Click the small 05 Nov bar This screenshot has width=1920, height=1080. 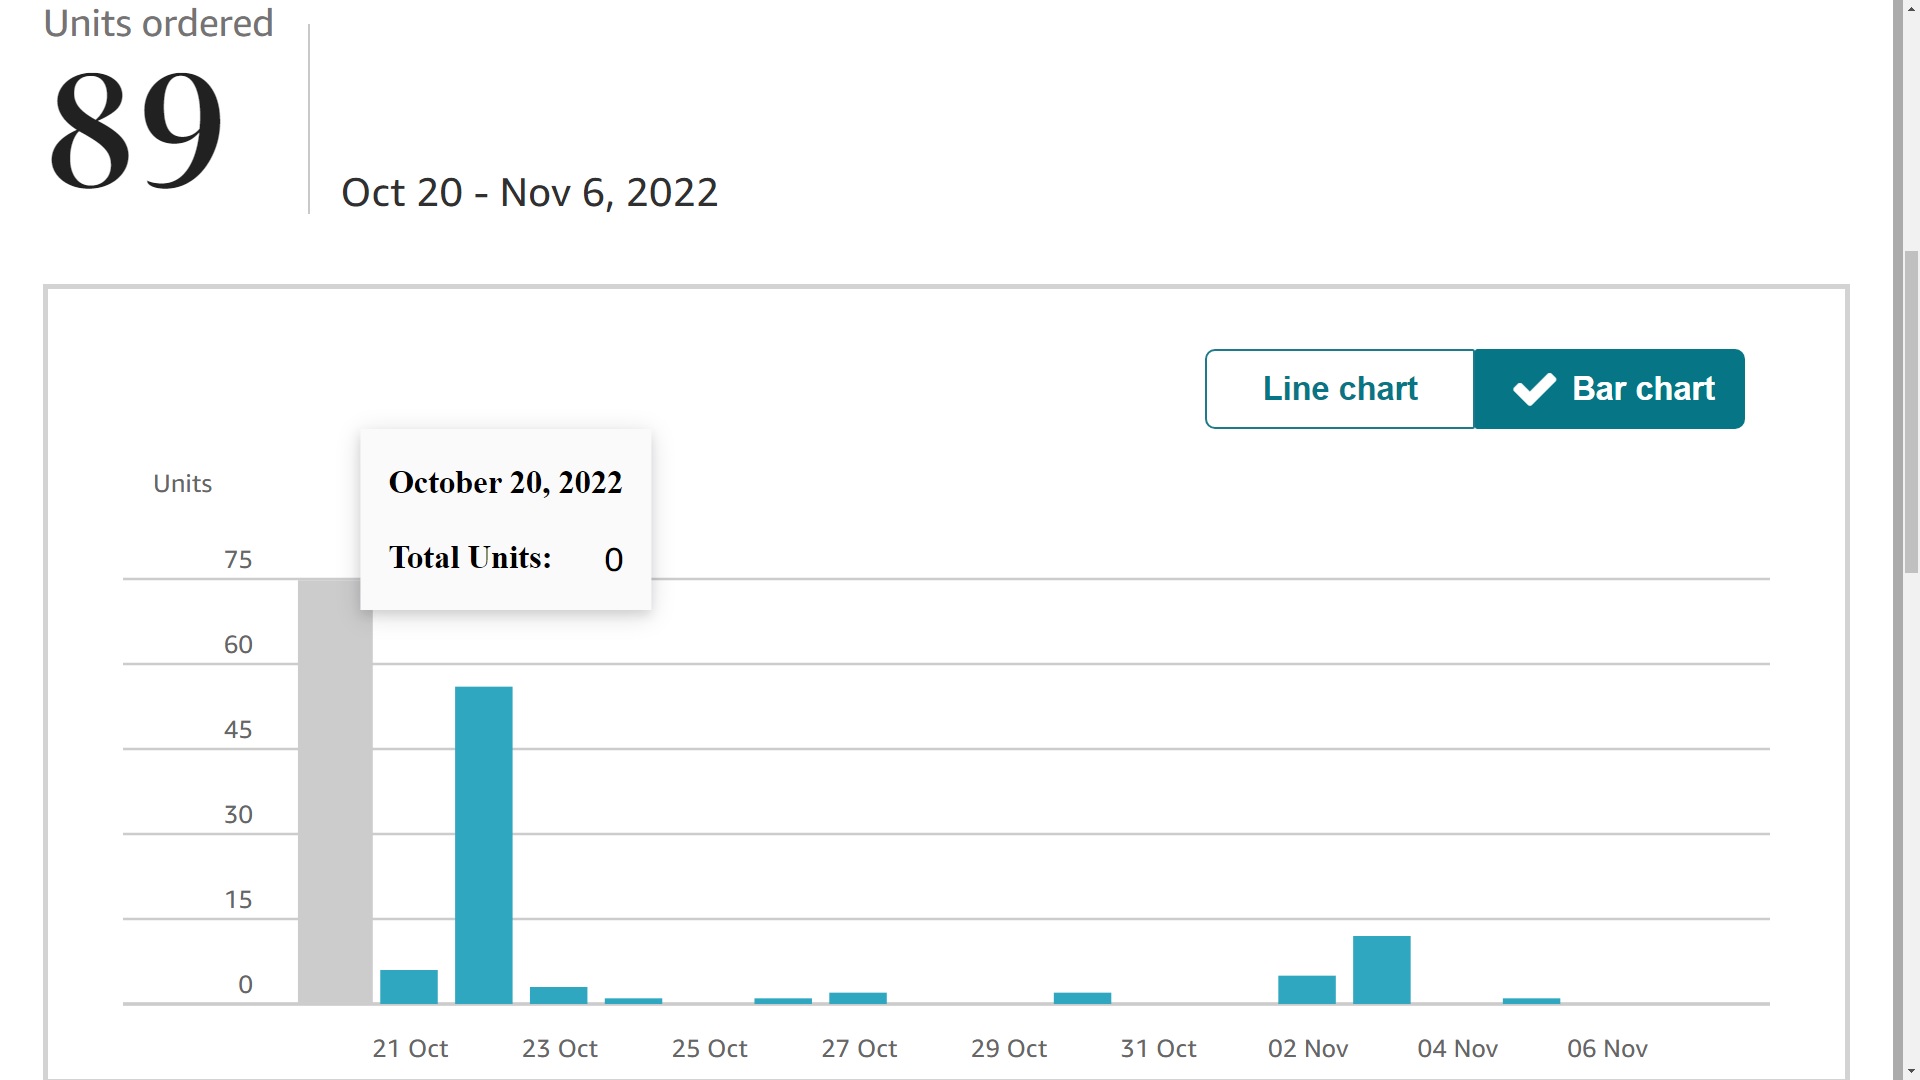pyautogui.click(x=1532, y=1001)
